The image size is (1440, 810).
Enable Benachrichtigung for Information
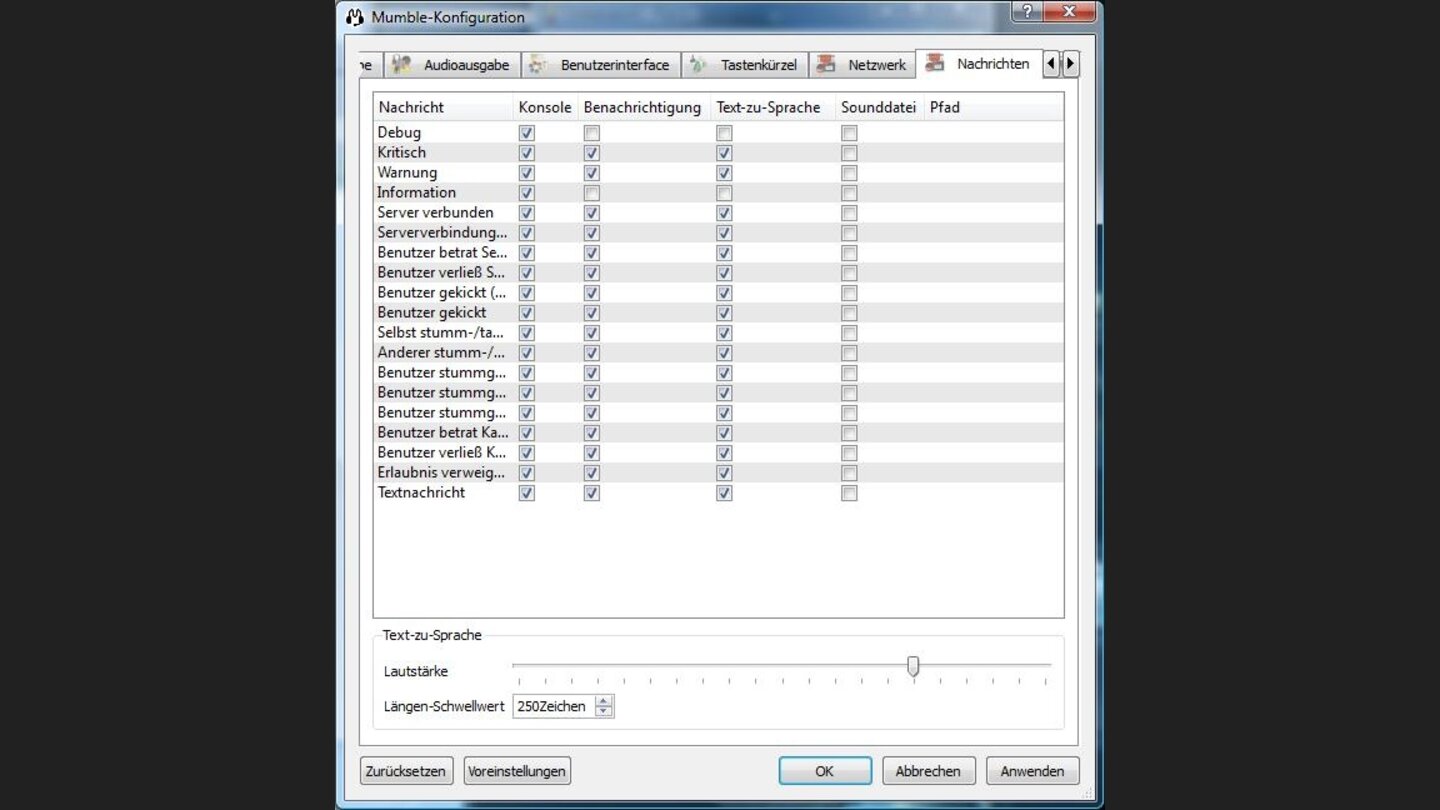pyautogui.click(x=592, y=193)
